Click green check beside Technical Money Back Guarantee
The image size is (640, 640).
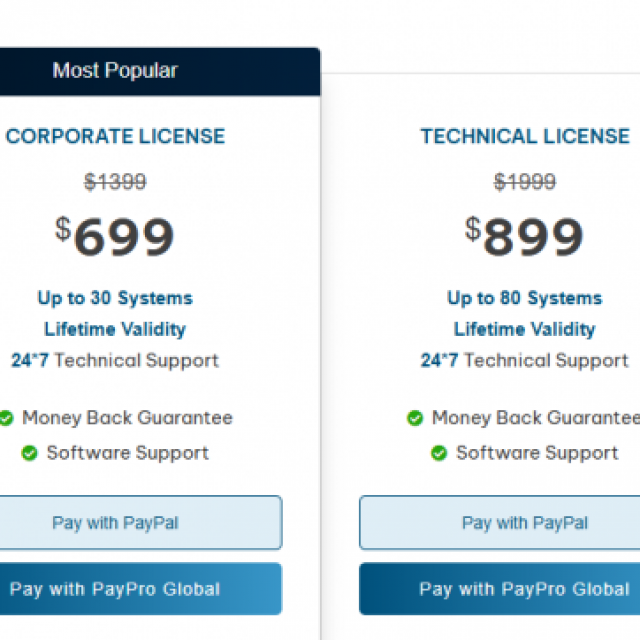point(415,418)
